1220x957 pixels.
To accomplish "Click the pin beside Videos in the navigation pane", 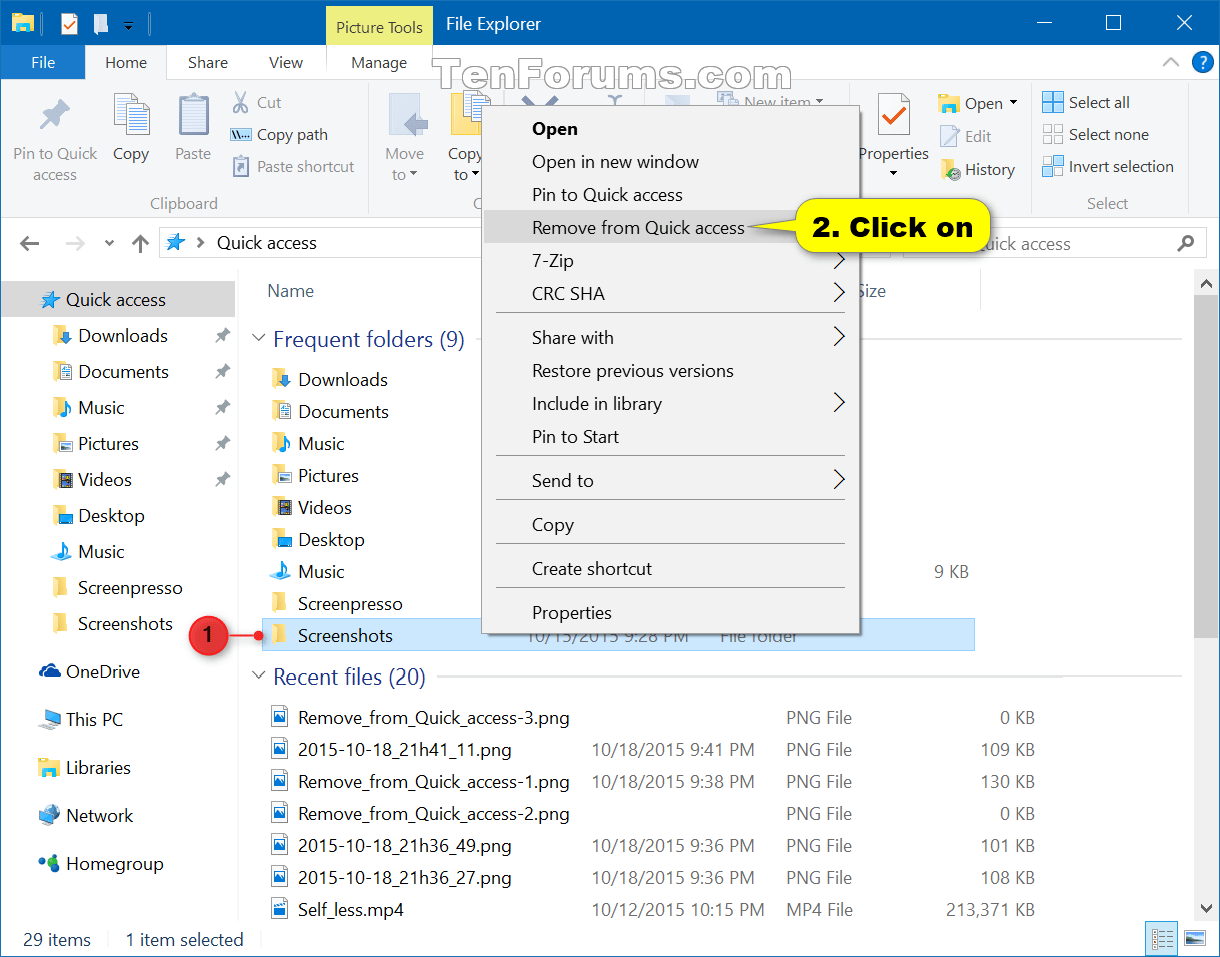I will pos(222,480).
